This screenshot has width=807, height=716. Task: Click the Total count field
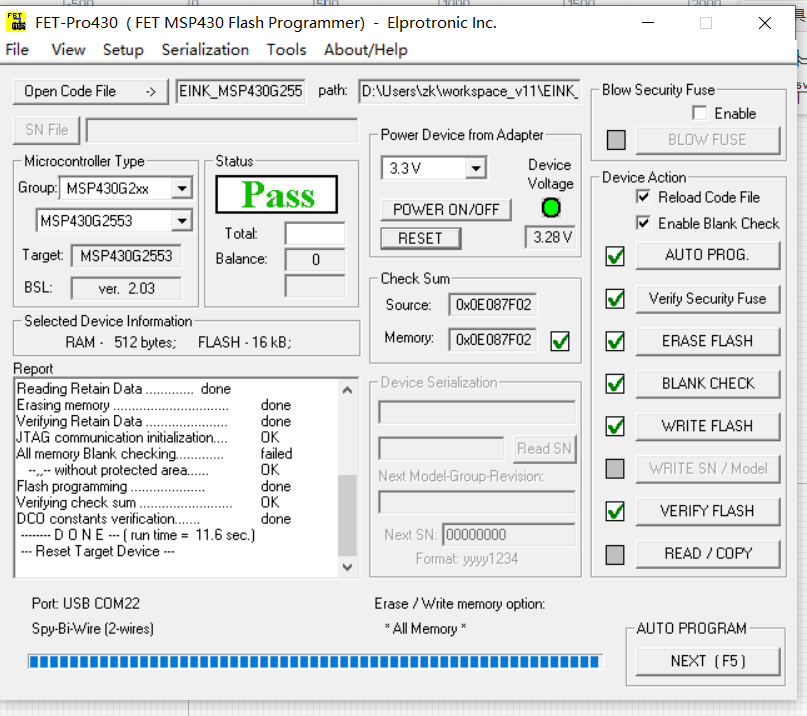coord(315,234)
